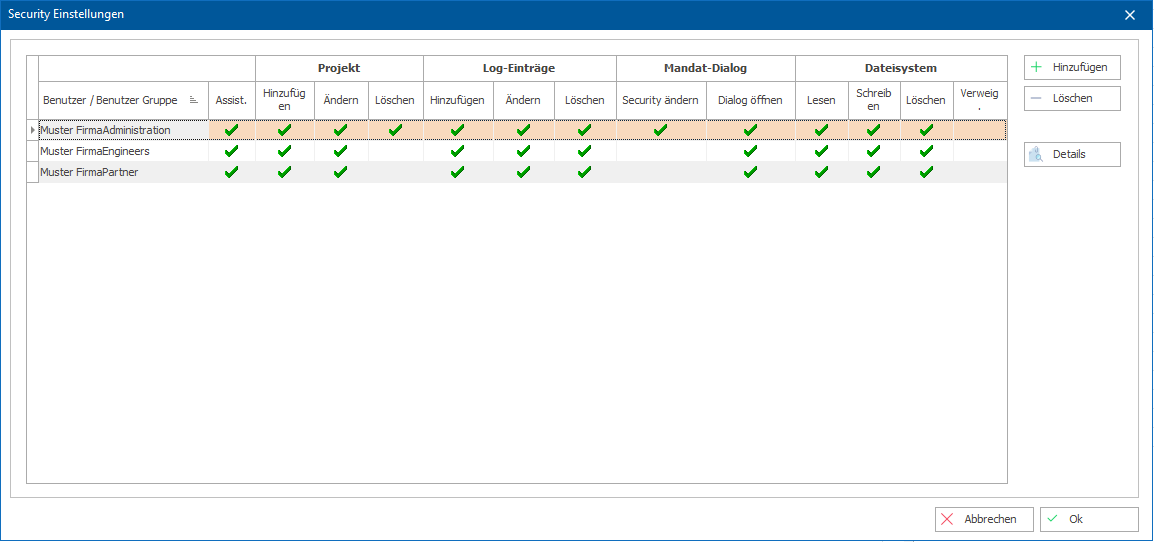Toggle Projekt Löschen for Muster FirmaAdministration
Image resolution: width=1154 pixels, height=542 pixels.
[395, 130]
